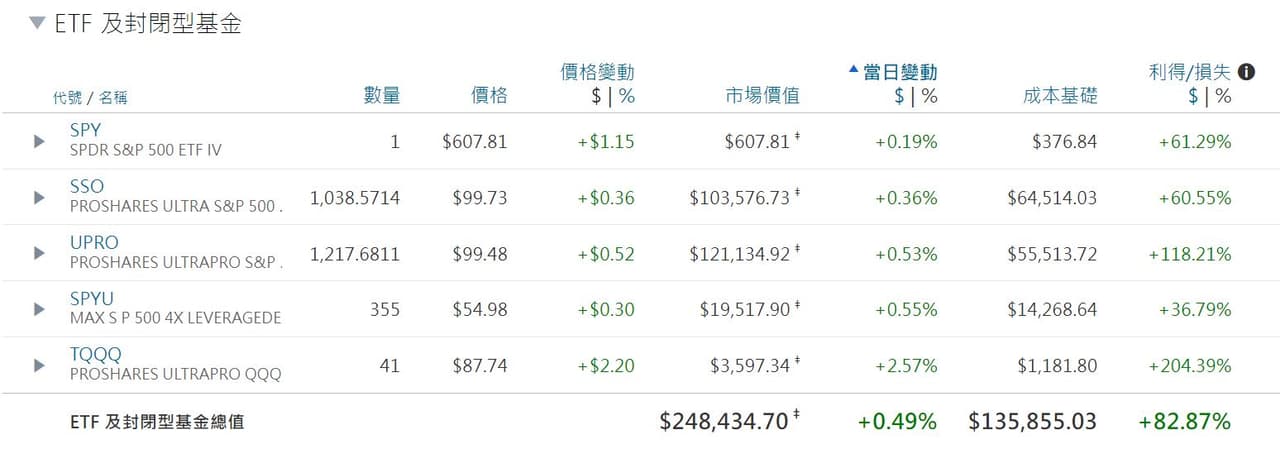Open the SPYU ticker link
The height and width of the screenshot is (449, 1280).
[94, 298]
